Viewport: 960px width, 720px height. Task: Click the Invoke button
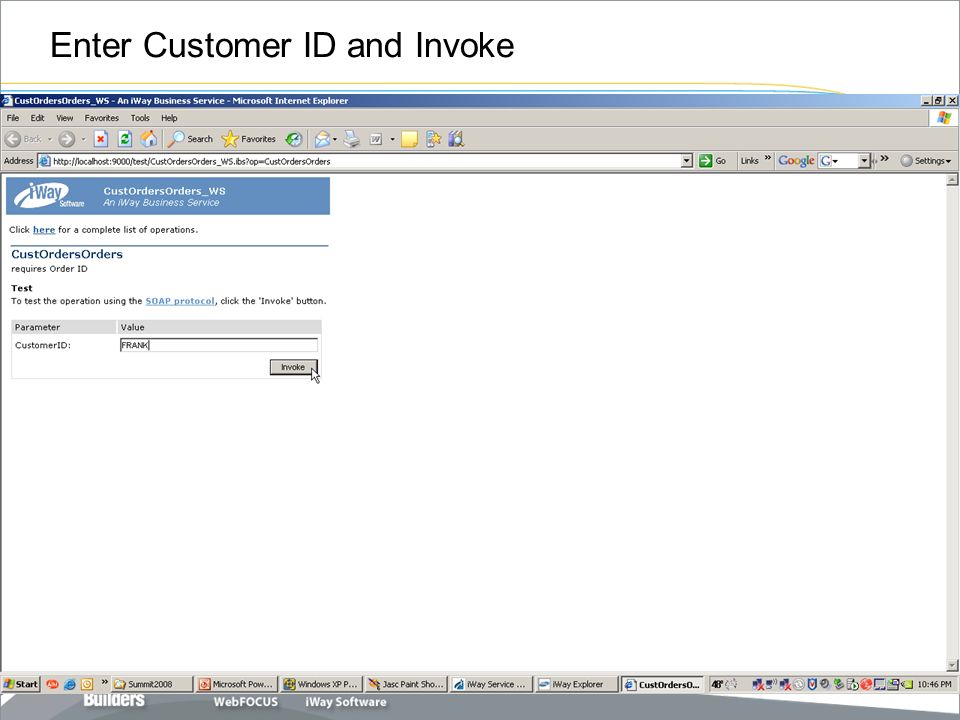(x=293, y=367)
